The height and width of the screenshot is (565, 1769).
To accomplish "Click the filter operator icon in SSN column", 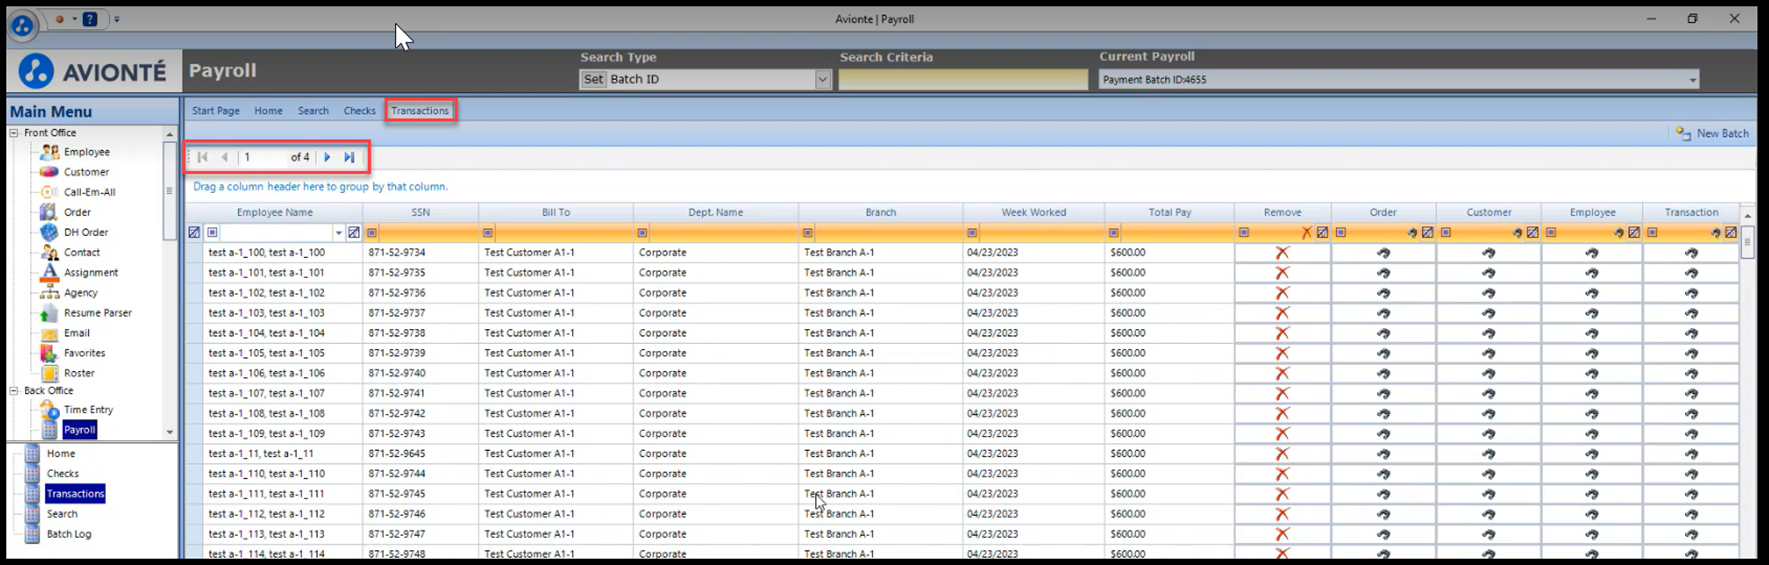I will [x=372, y=233].
